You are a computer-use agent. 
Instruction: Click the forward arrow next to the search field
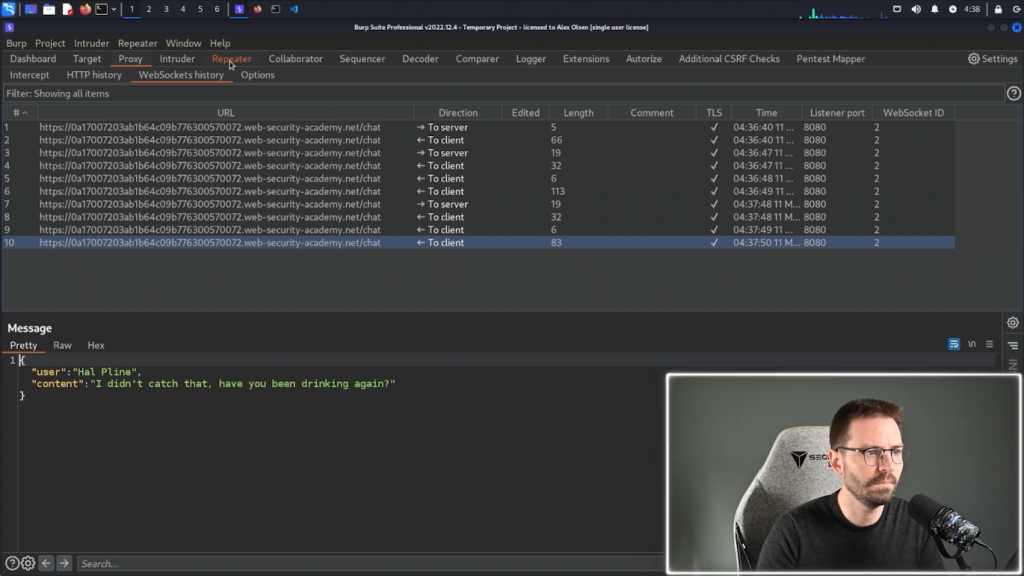pos(63,564)
